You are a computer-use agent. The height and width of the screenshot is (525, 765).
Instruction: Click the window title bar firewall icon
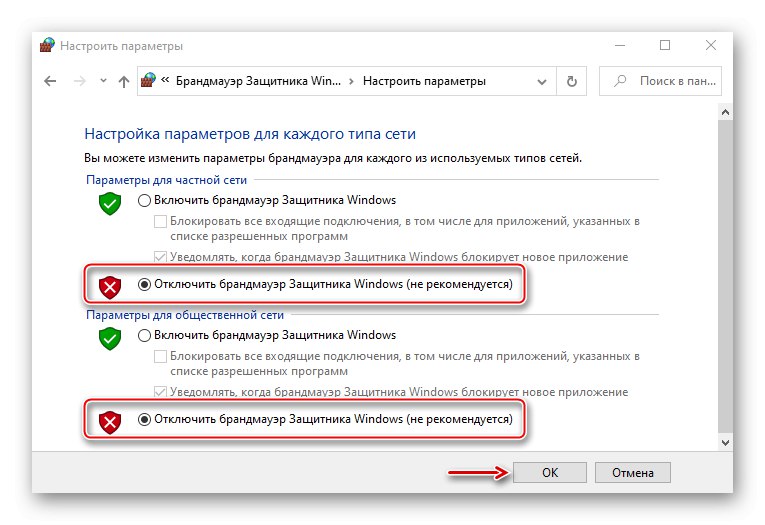coord(47,45)
